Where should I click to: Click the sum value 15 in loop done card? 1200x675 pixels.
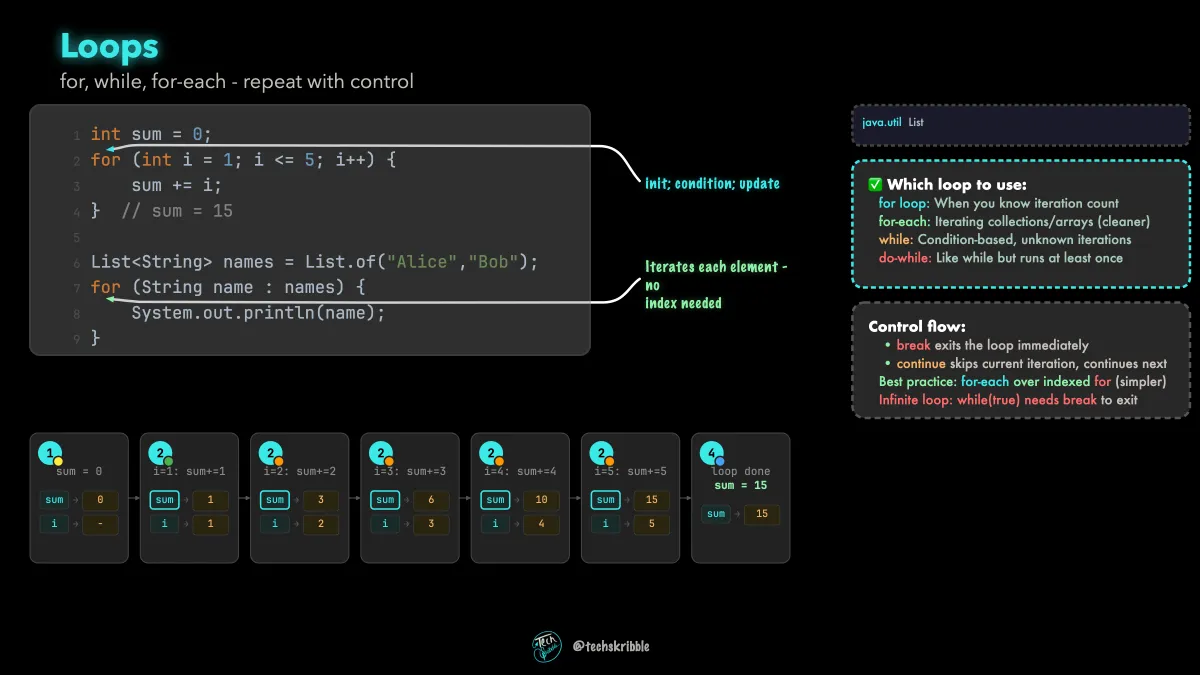pyautogui.click(x=762, y=514)
